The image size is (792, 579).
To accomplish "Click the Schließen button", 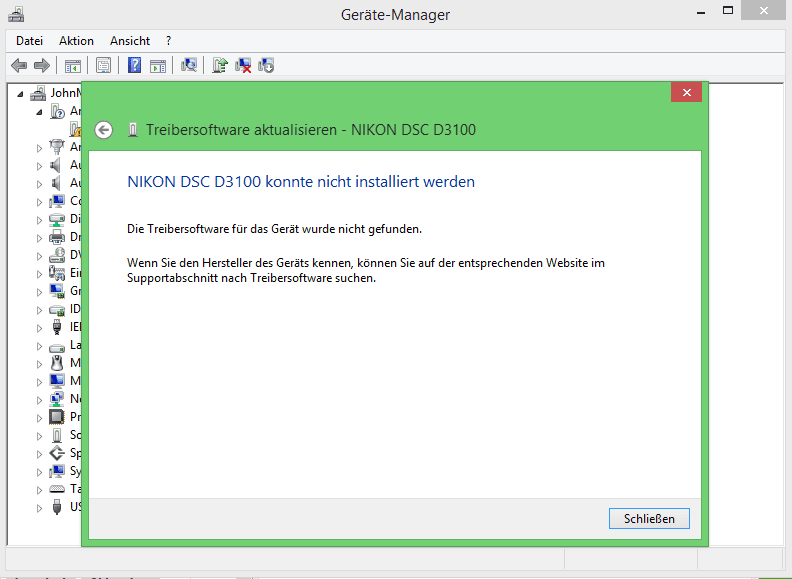I will [x=649, y=519].
